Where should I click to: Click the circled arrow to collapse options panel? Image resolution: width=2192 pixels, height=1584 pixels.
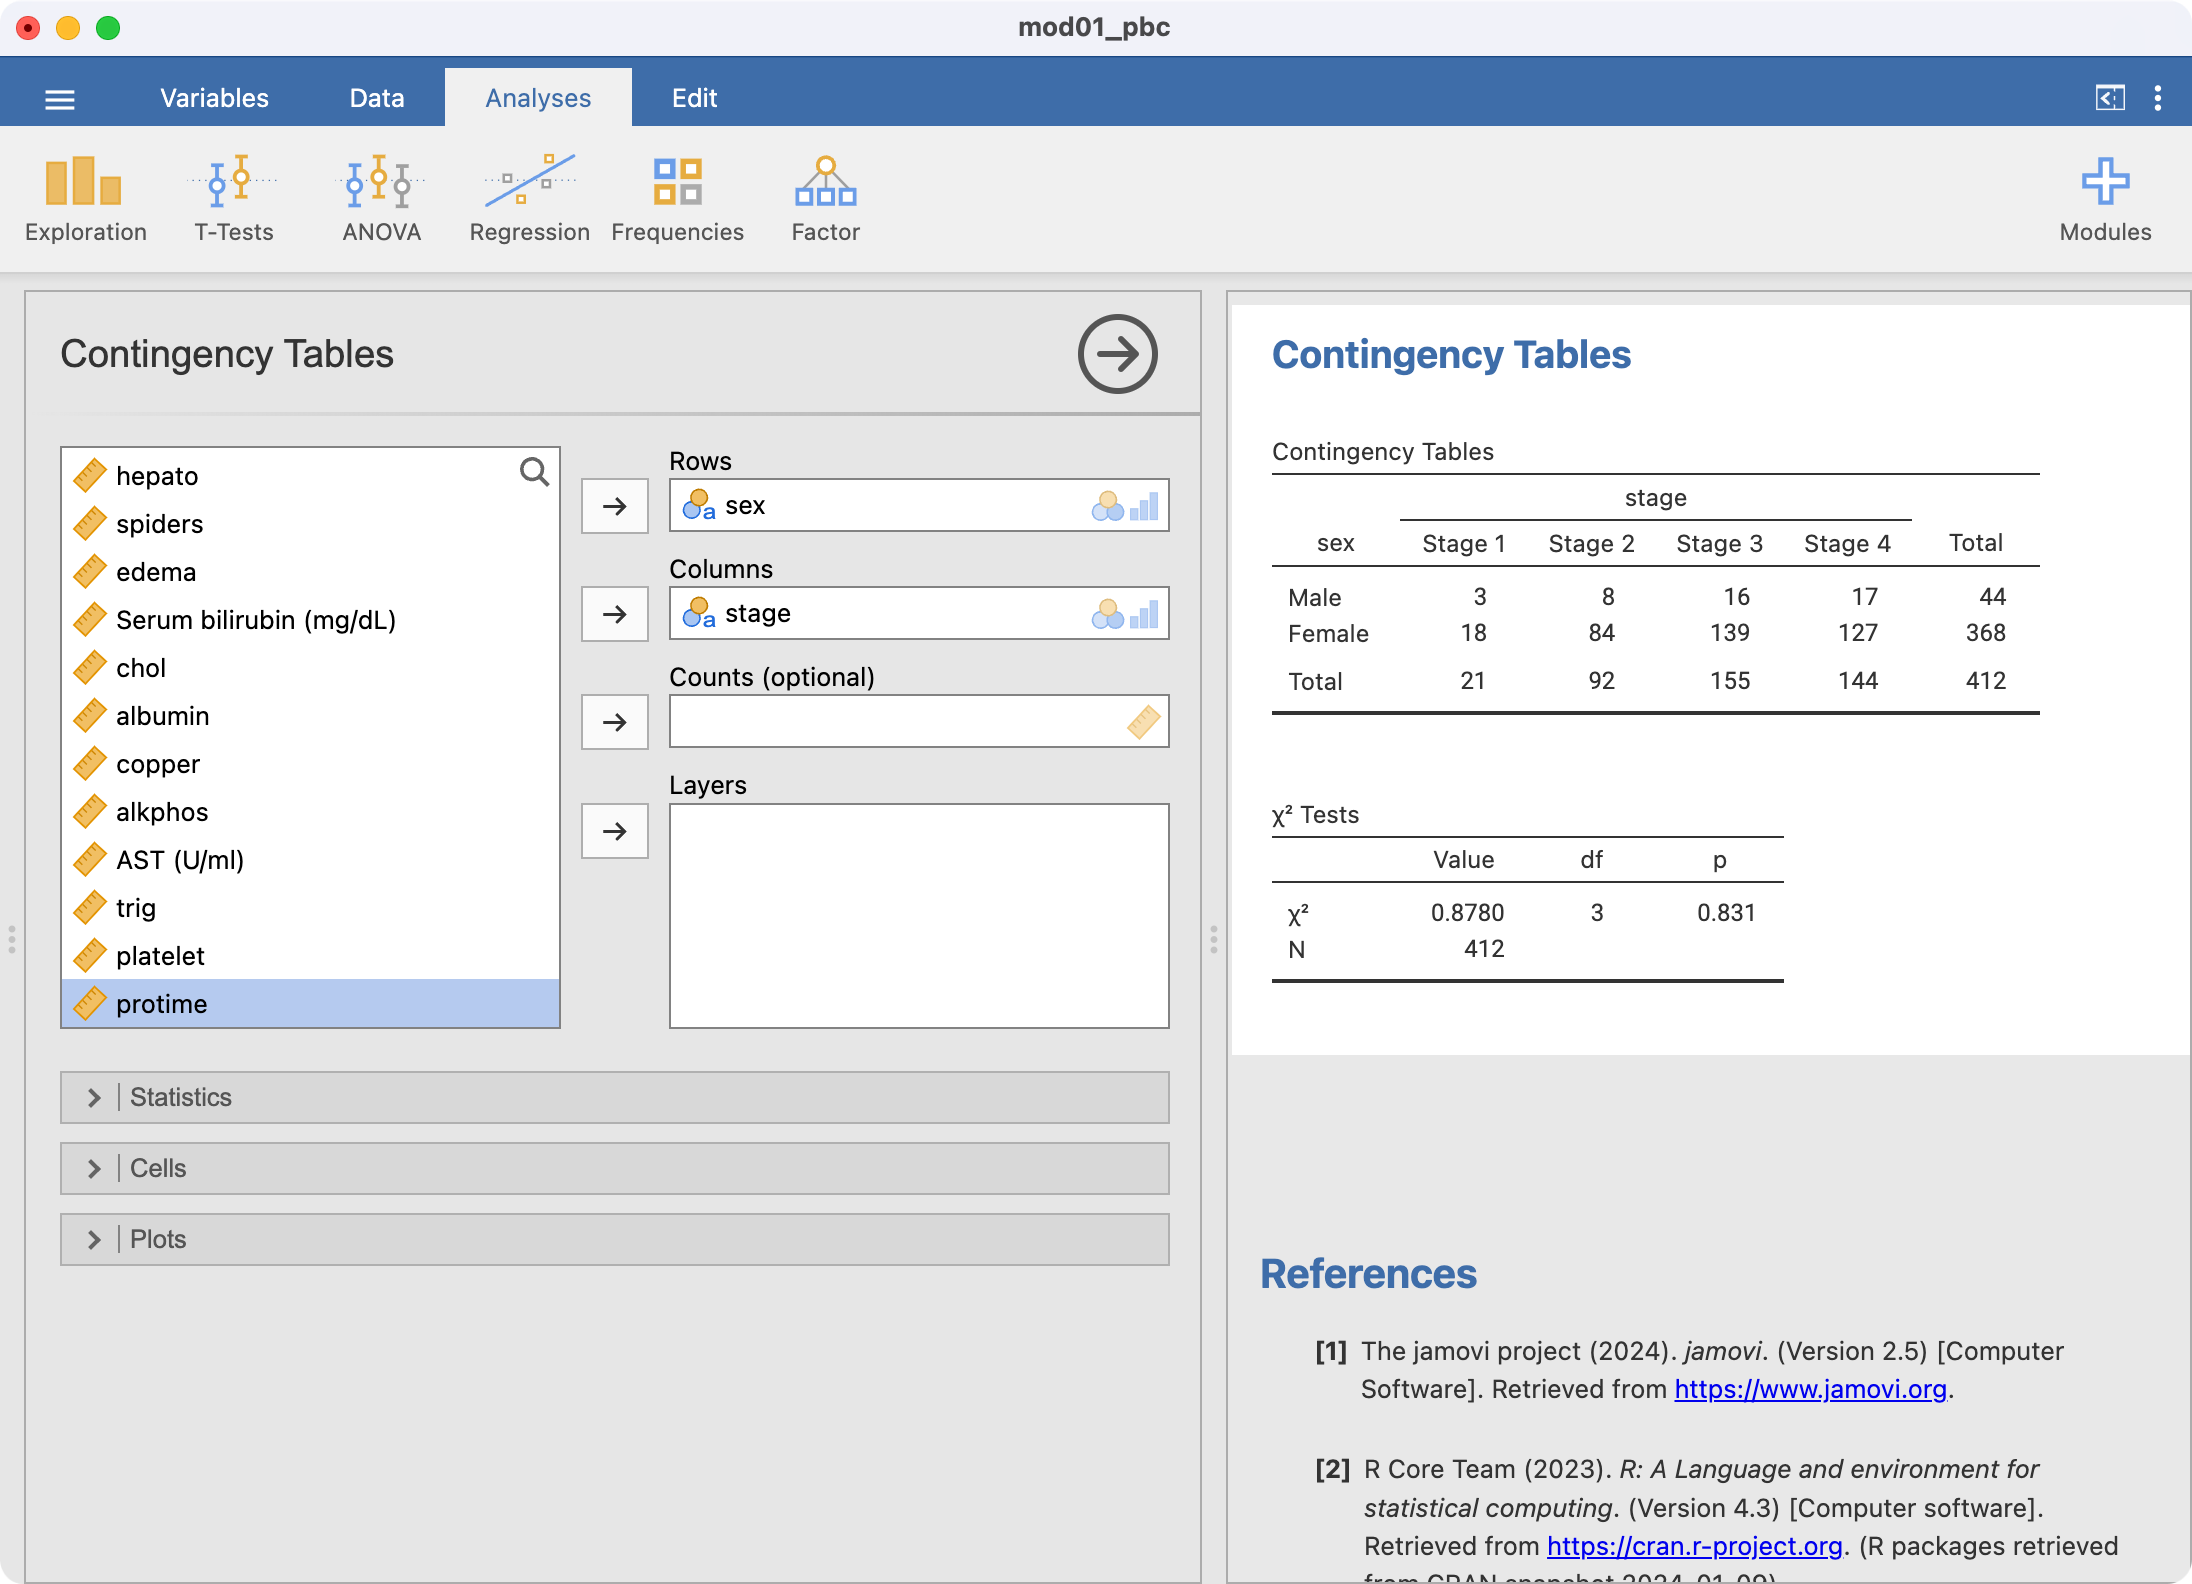click(x=1117, y=354)
